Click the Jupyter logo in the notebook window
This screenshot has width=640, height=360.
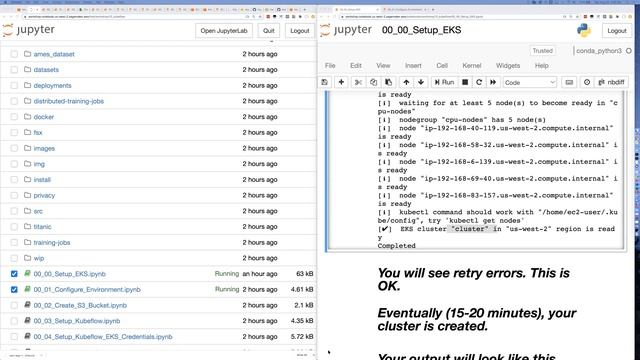(346, 30)
